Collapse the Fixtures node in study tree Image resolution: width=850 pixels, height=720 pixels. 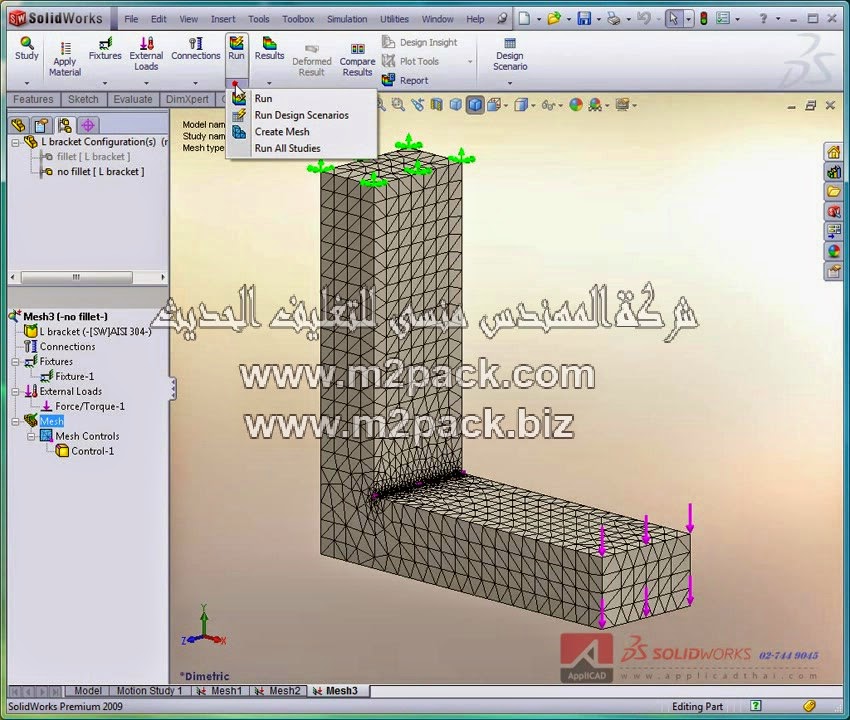(15, 362)
